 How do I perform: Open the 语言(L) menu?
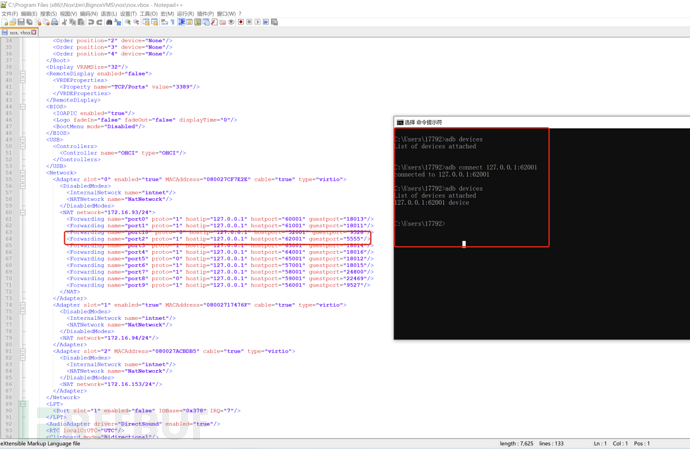[x=109, y=14]
